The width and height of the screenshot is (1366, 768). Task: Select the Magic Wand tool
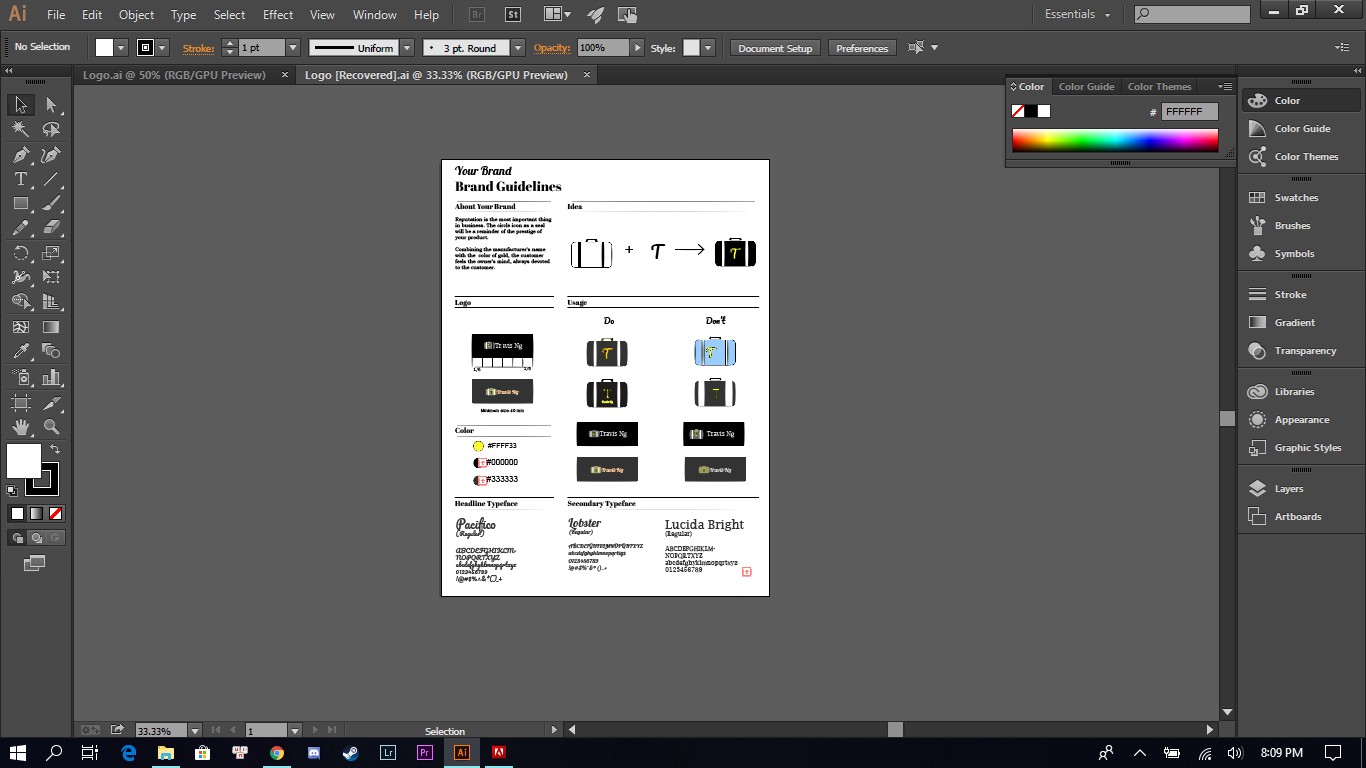(x=21, y=130)
